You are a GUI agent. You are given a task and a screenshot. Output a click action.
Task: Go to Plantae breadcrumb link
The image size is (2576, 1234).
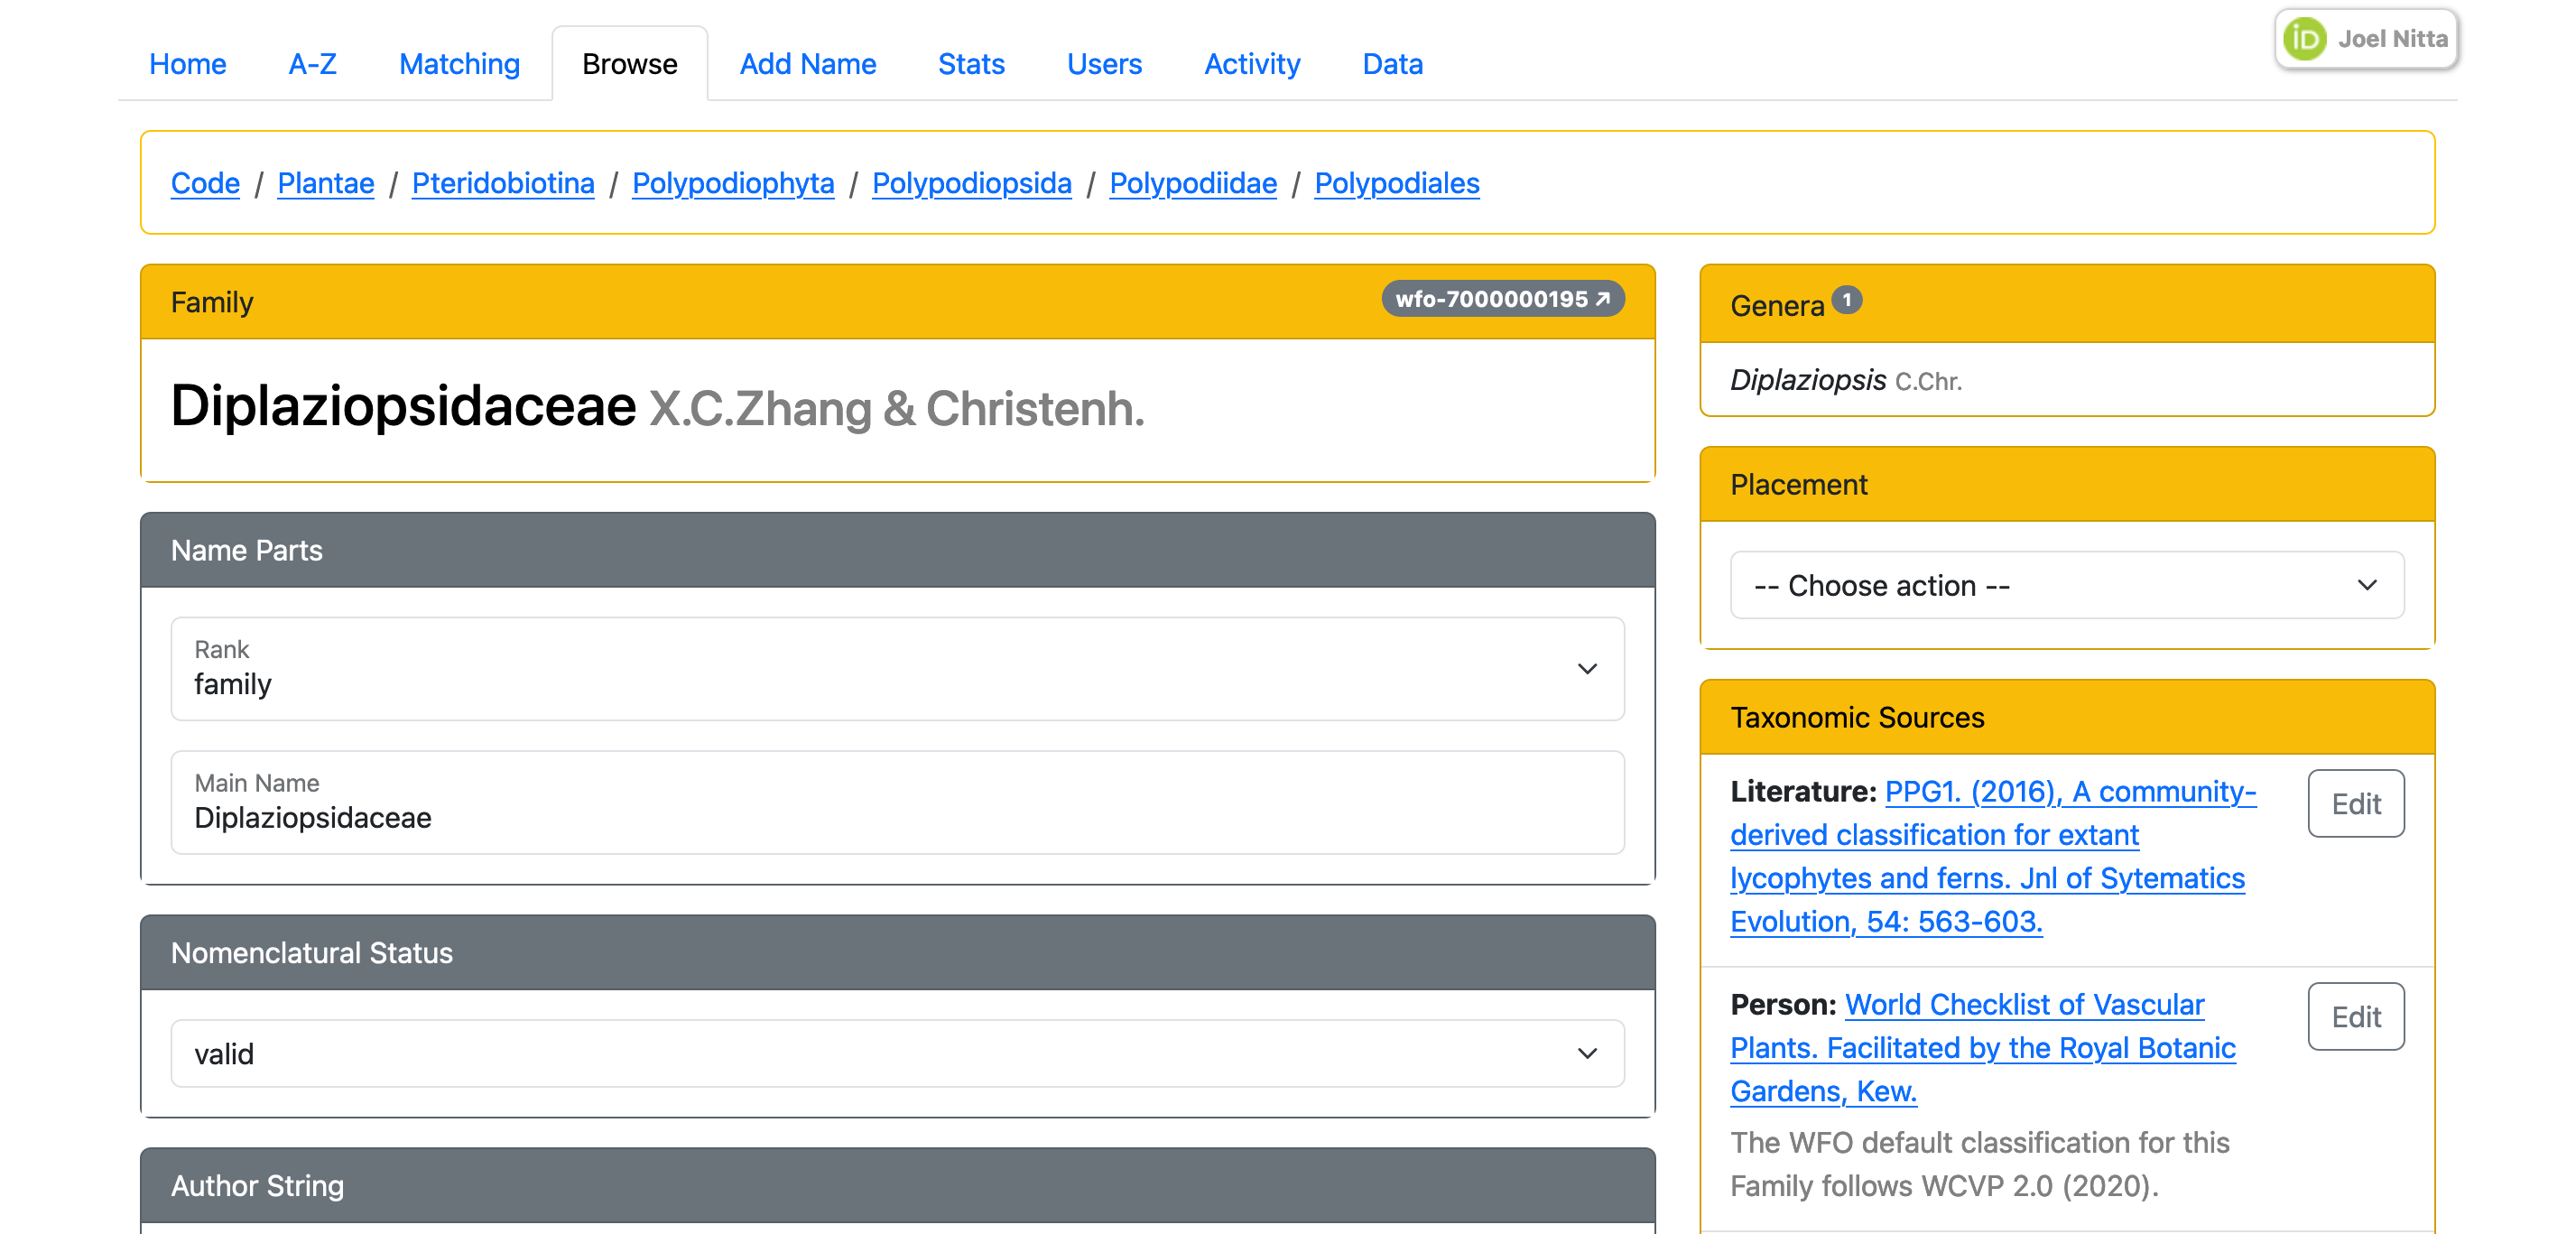click(x=325, y=183)
